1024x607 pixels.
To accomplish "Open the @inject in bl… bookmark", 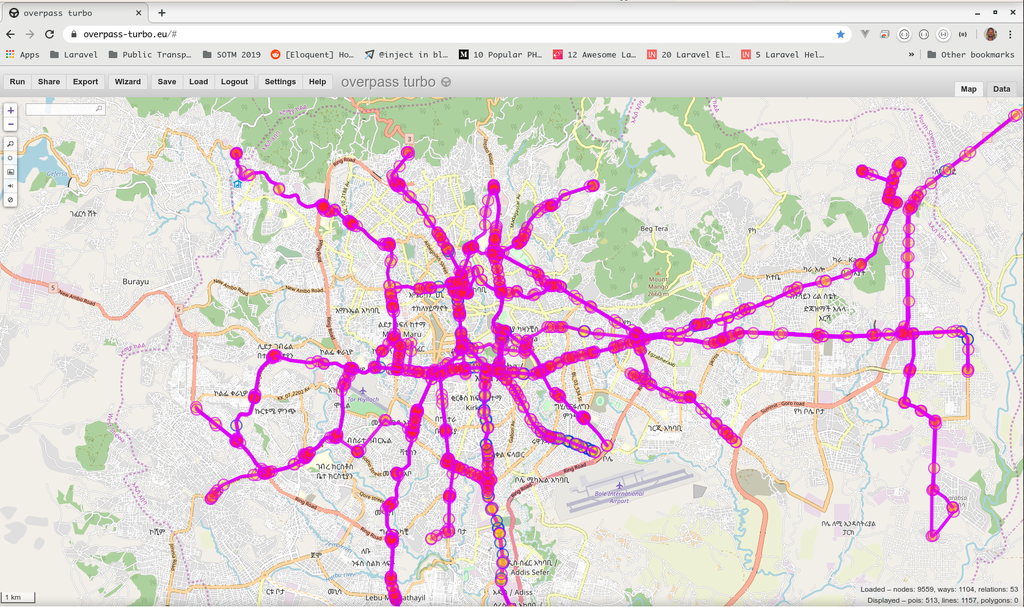I will pos(406,55).
